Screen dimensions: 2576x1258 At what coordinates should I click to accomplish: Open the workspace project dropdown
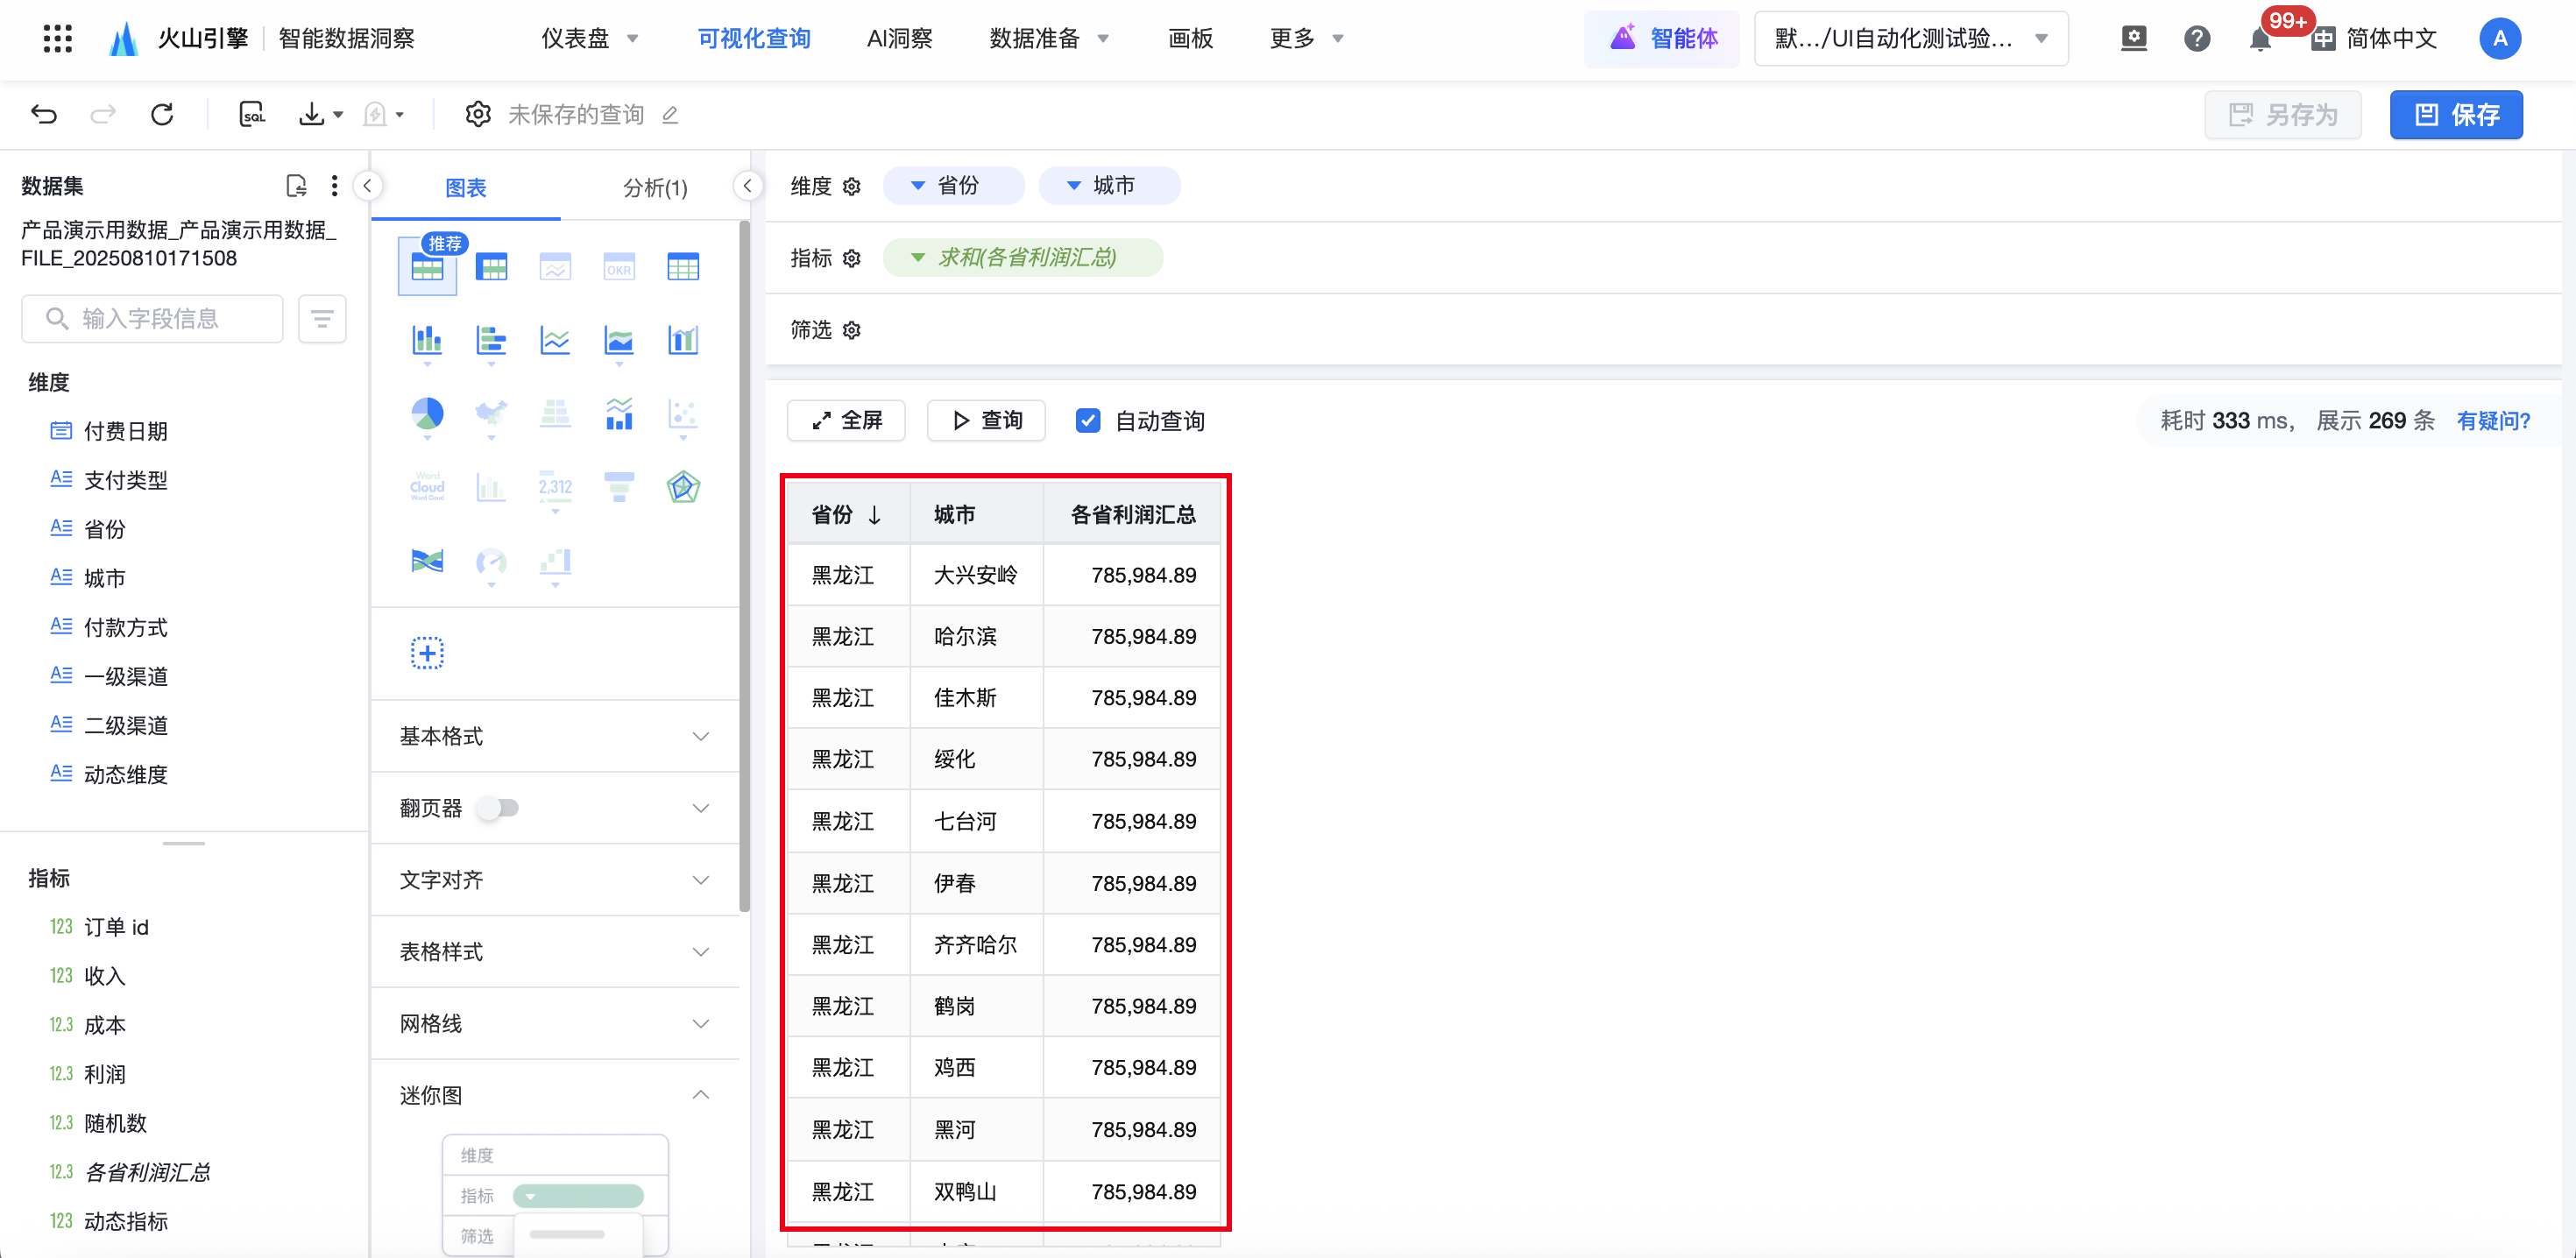1910,39
